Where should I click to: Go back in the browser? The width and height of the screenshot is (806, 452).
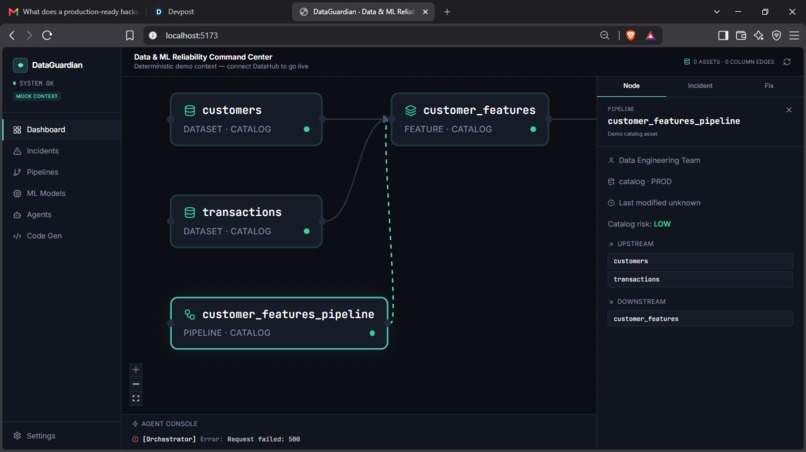12,35
